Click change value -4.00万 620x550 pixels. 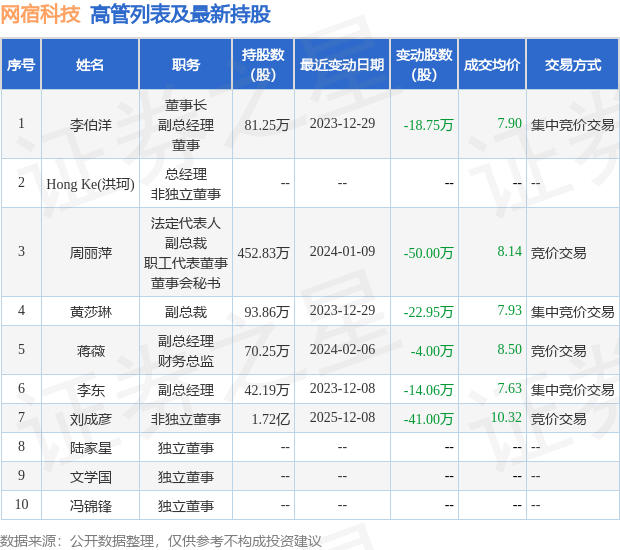432,351
